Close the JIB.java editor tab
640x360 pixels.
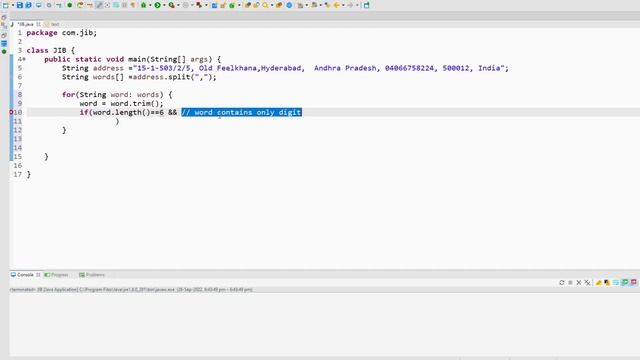38,24
